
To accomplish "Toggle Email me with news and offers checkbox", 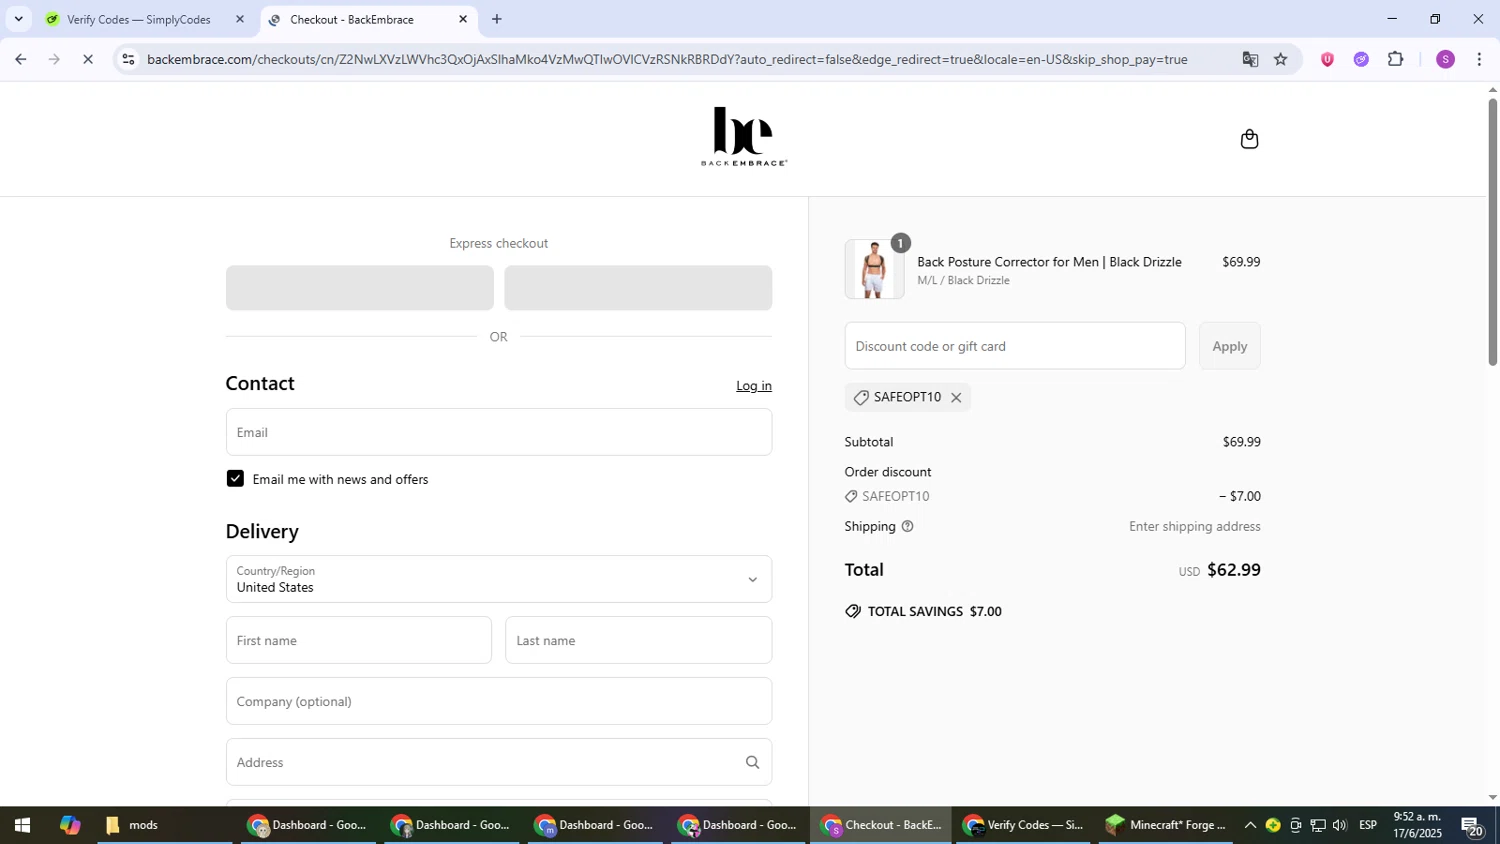I will tap(235, 479).
